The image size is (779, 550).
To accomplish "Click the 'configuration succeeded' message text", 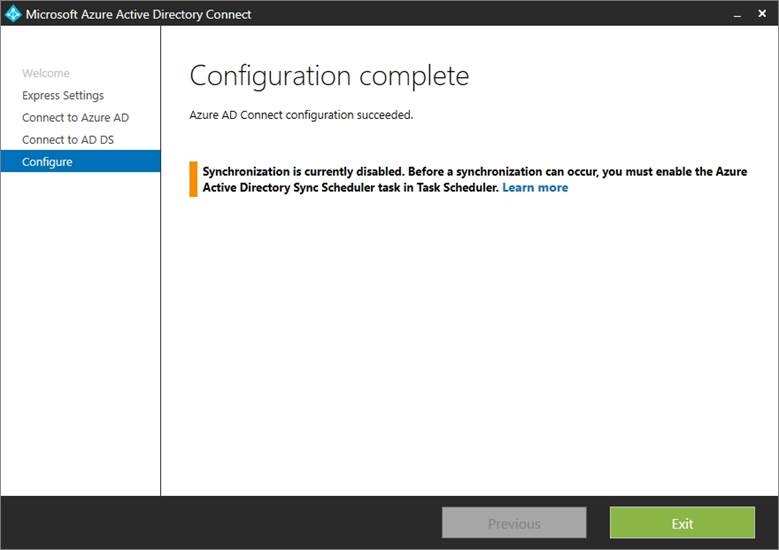I will tap(301, 115).
